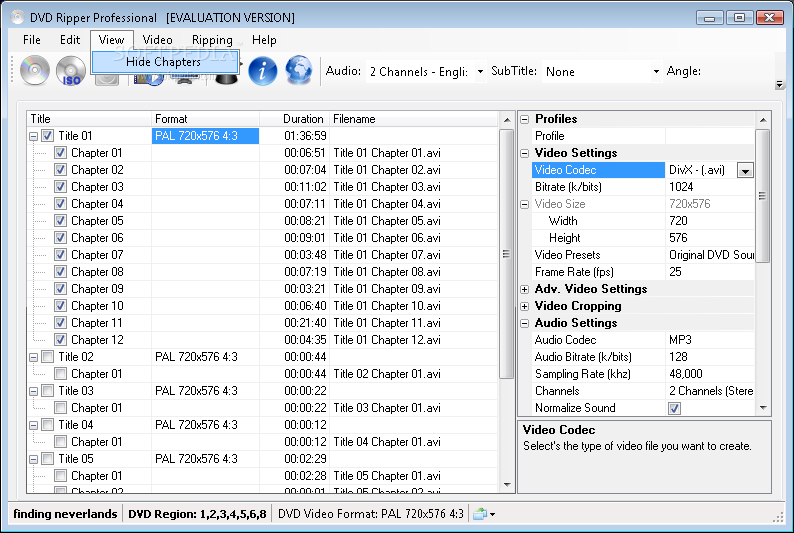Collapse the Video Settings section
The image size is (794, 533).
click(x=525, y=153)
